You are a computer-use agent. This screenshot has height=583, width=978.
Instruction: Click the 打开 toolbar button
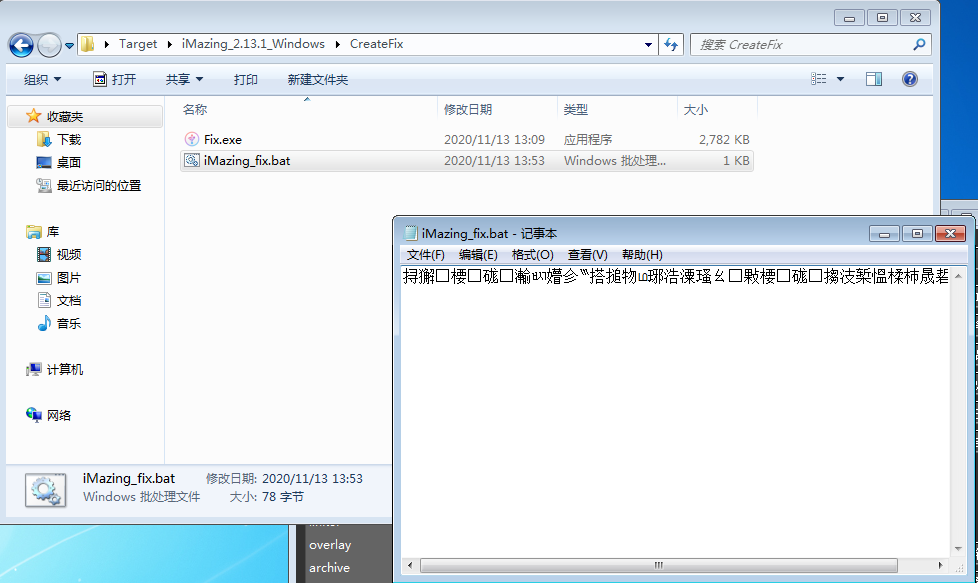[114, 79]
